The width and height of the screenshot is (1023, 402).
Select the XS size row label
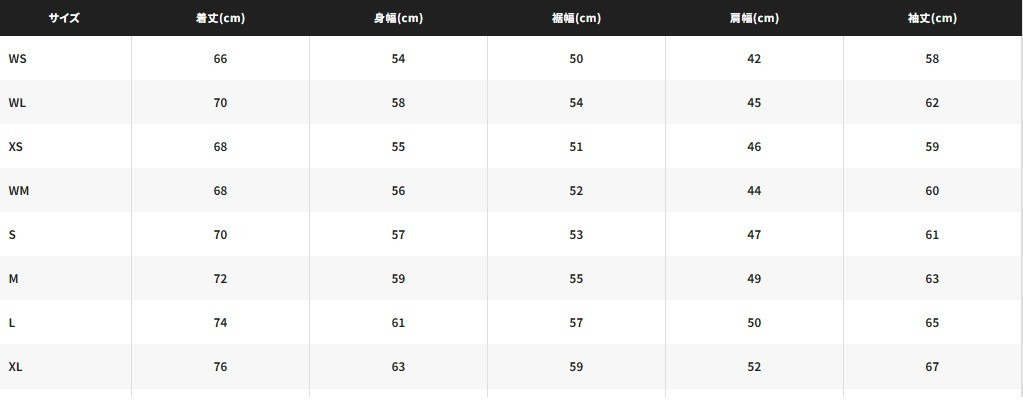point(16,147)
